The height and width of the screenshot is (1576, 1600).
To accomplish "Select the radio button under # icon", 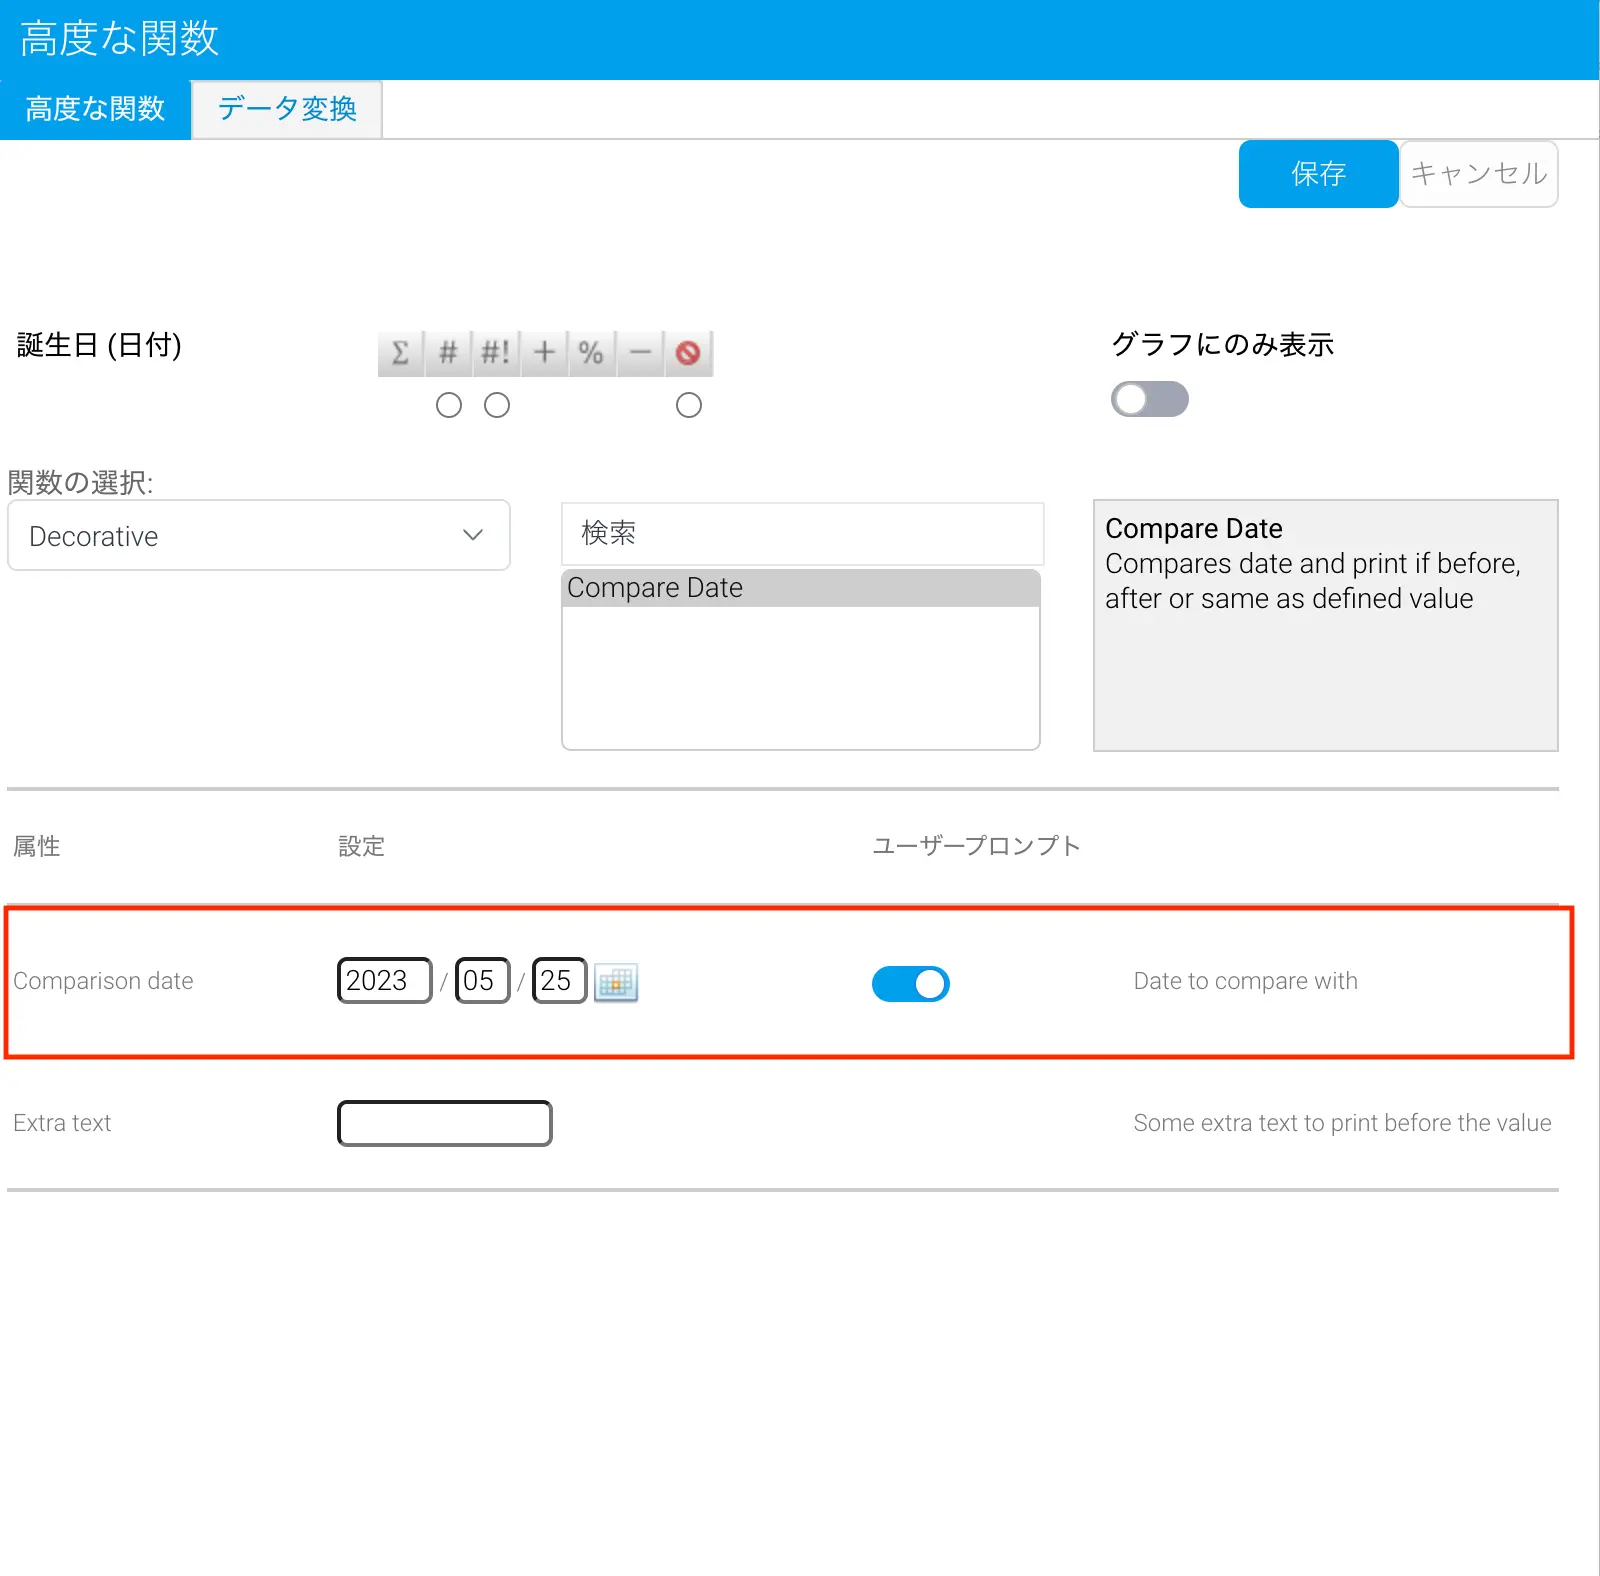I will pos(449,405).
